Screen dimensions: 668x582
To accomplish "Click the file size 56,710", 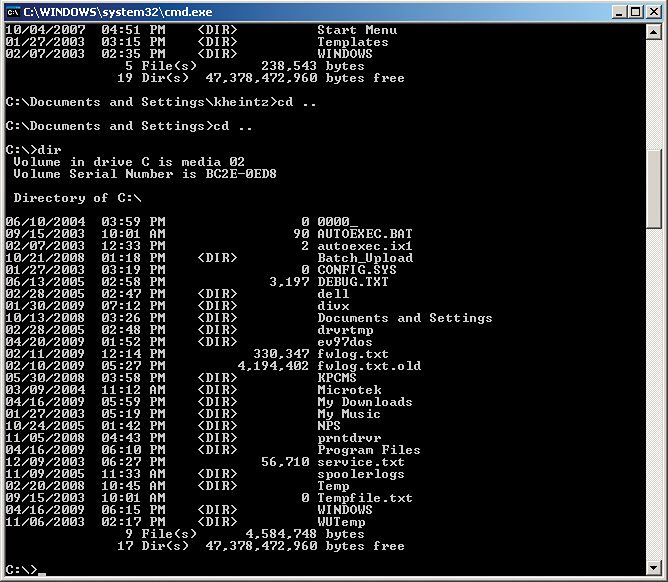I will coord(285,462).
